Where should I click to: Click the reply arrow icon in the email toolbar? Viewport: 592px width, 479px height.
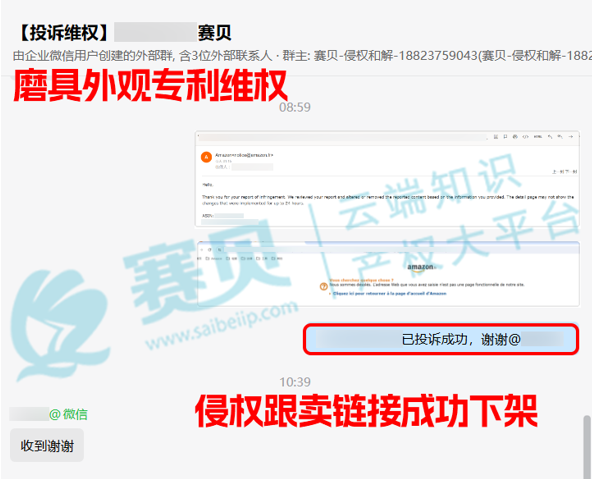550,137
